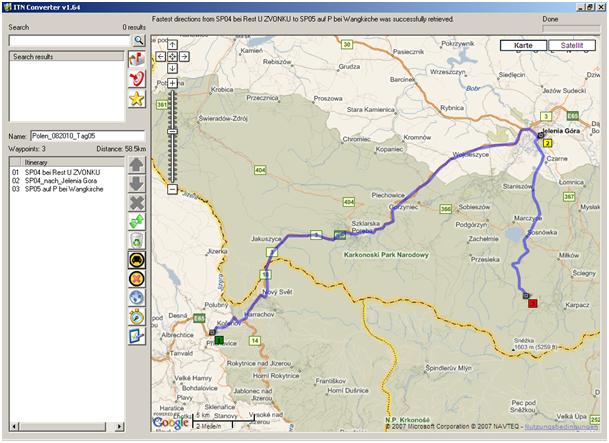Click the recycle bin clear itinerary icon
Screen dimensions: 609x443
137,241
